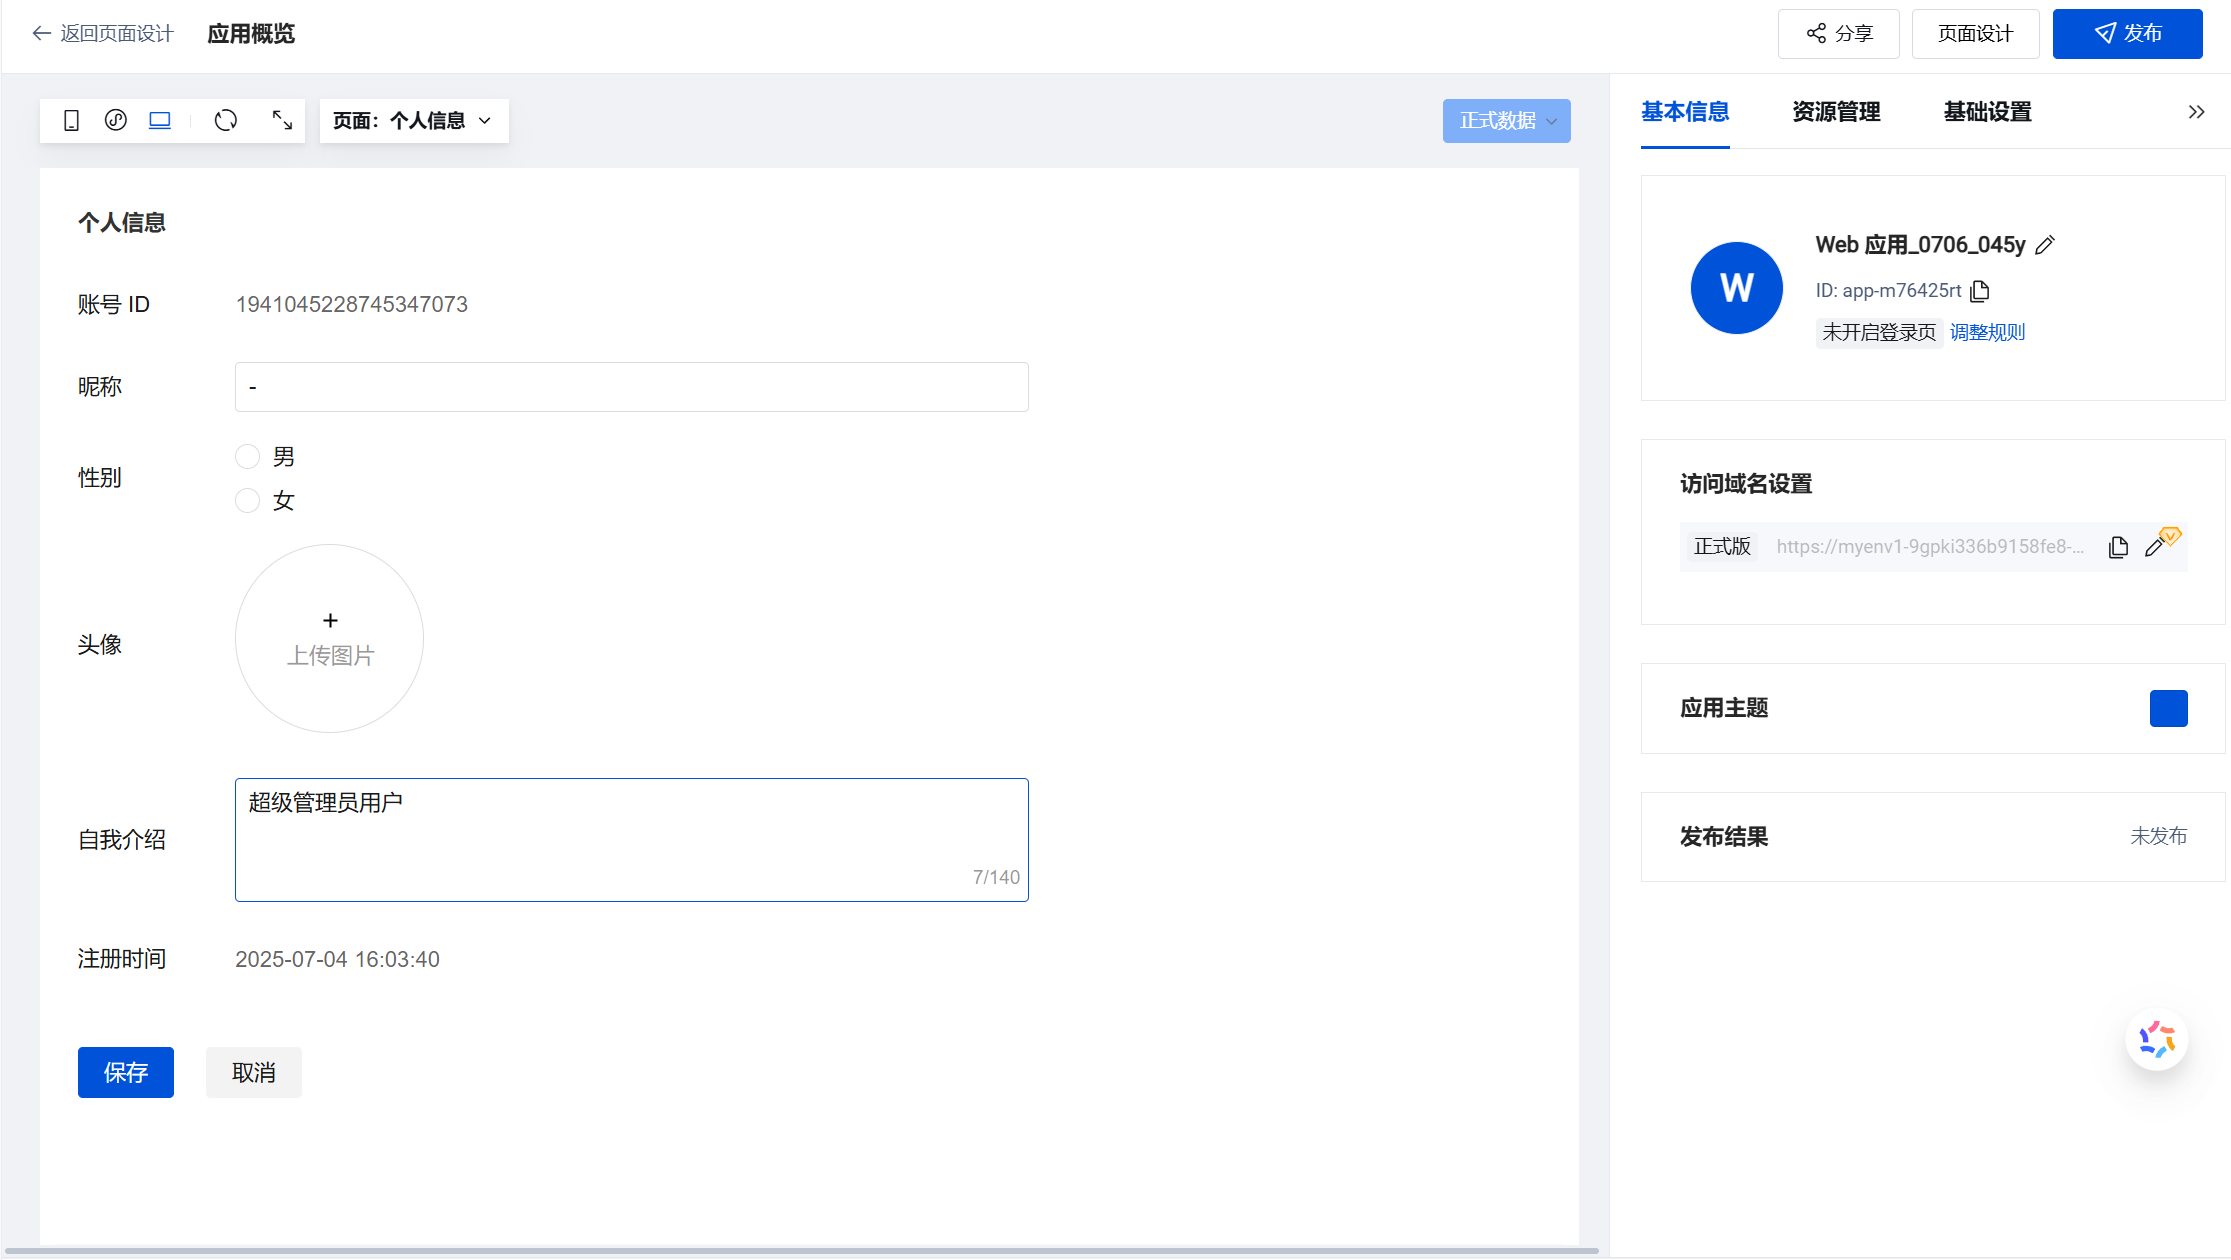Click the account ID 1941045228745347073
The image size is (2231, 1260).
[351, 304]
